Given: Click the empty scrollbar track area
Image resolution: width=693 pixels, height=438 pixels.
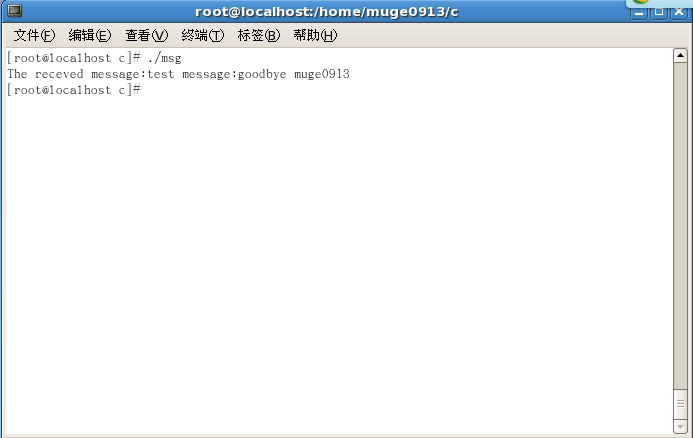Looking at the screenshot, I should [x=680, y=225].
